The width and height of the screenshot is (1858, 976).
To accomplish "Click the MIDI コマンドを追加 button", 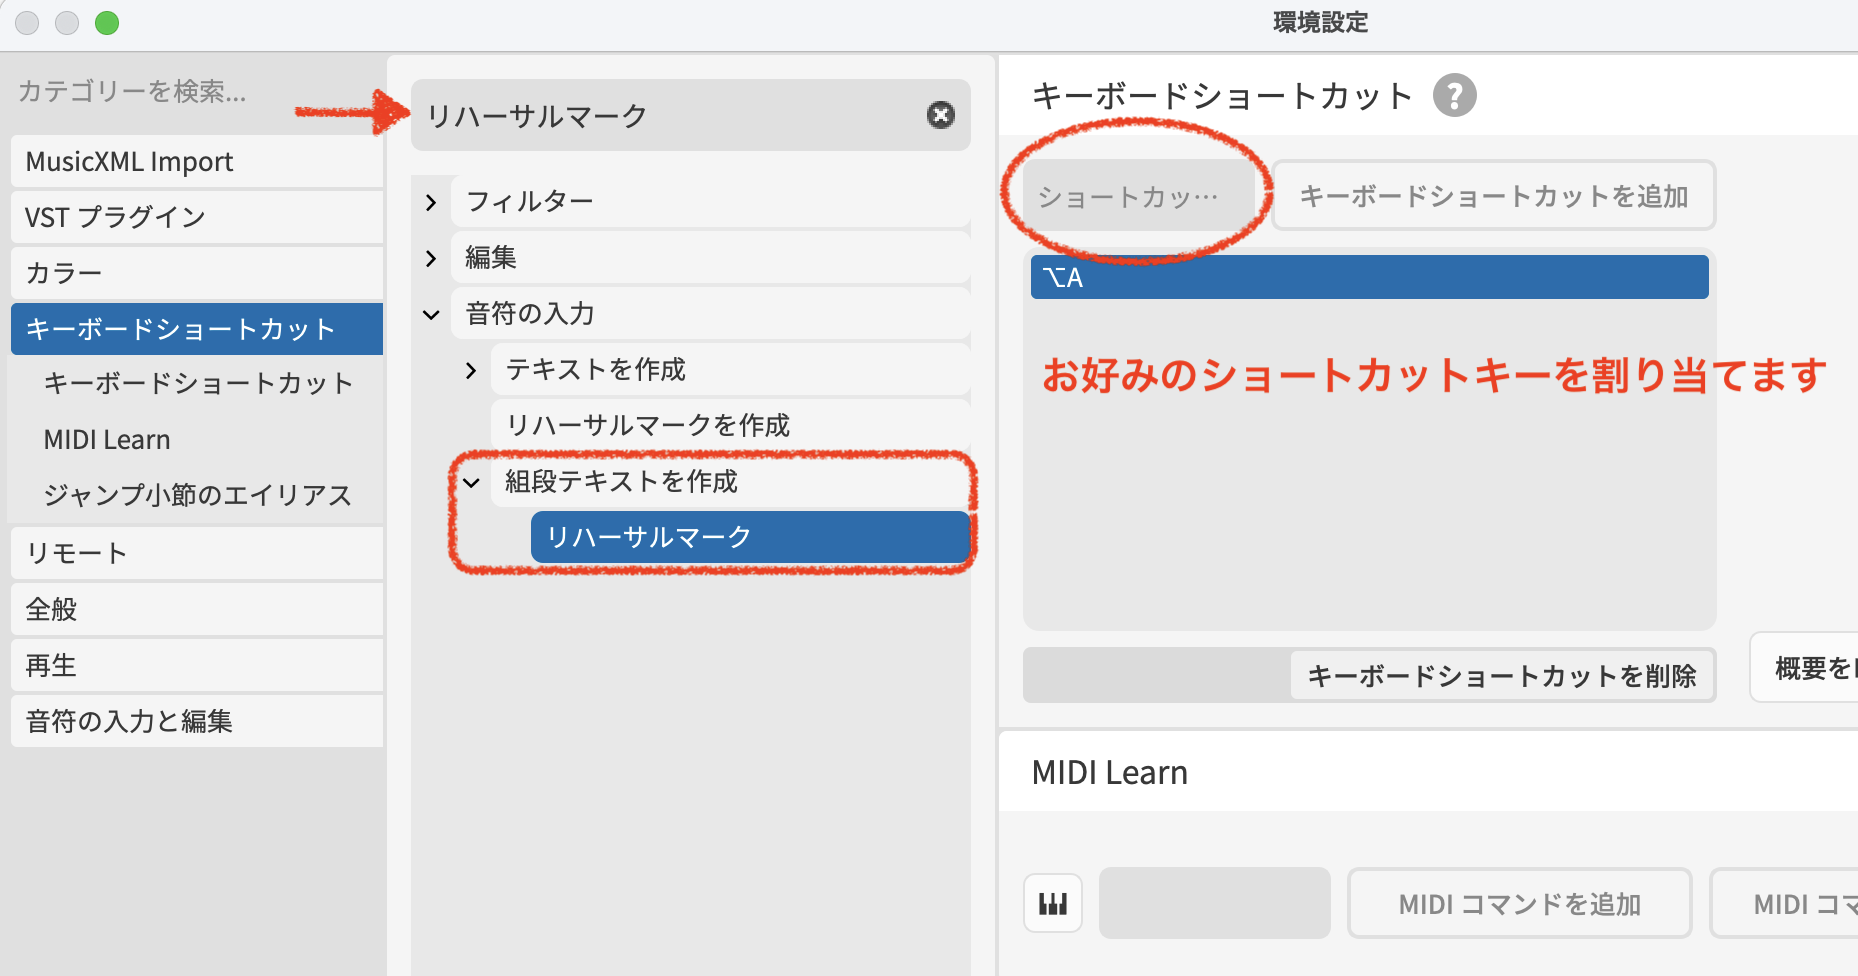I will (1519, 905).
